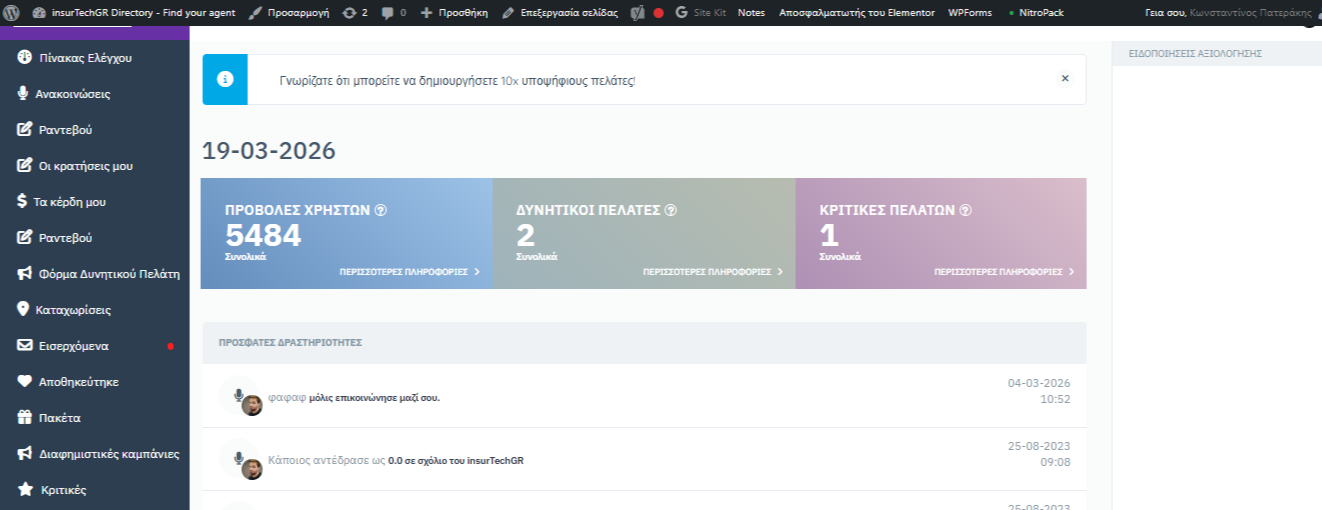Expand ΠΕΡΙΣΣΟΤΕΡΕΣ ΠΛΗΡΟΦΟΡΙΕΣ under customer reviews
This screenshot has width=1322, height=510.
tap(1004, 271)
